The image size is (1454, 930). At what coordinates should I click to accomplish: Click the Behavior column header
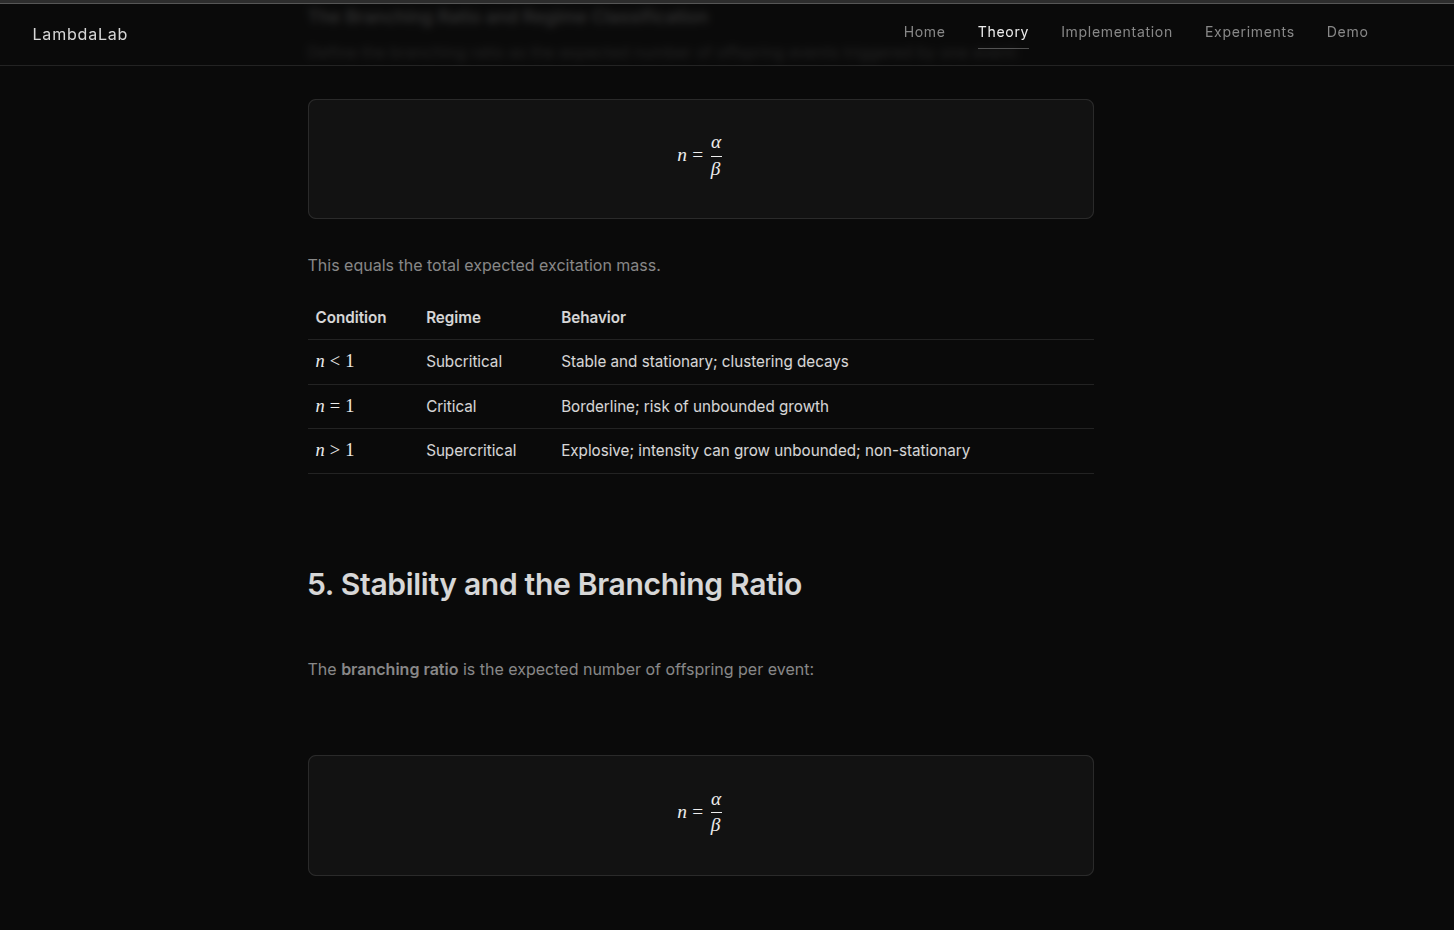pyautogui.click(x=593, y=317)
